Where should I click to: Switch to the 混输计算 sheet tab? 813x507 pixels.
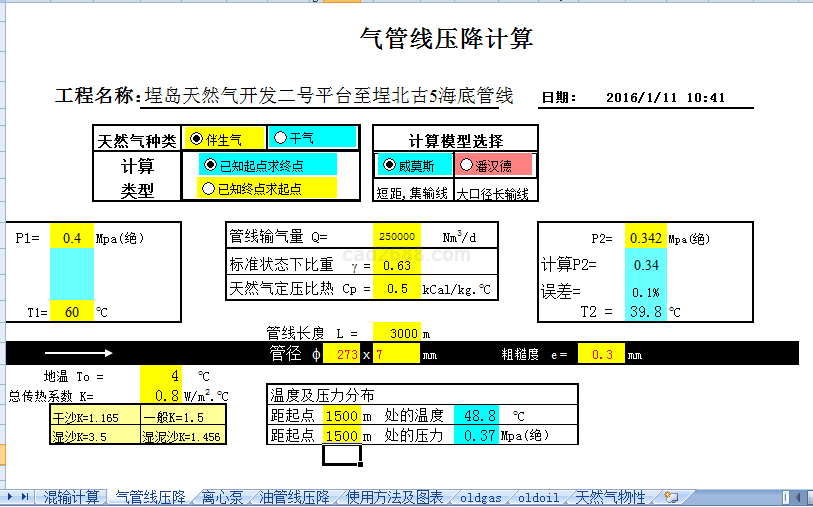click(x=71, y=497)
